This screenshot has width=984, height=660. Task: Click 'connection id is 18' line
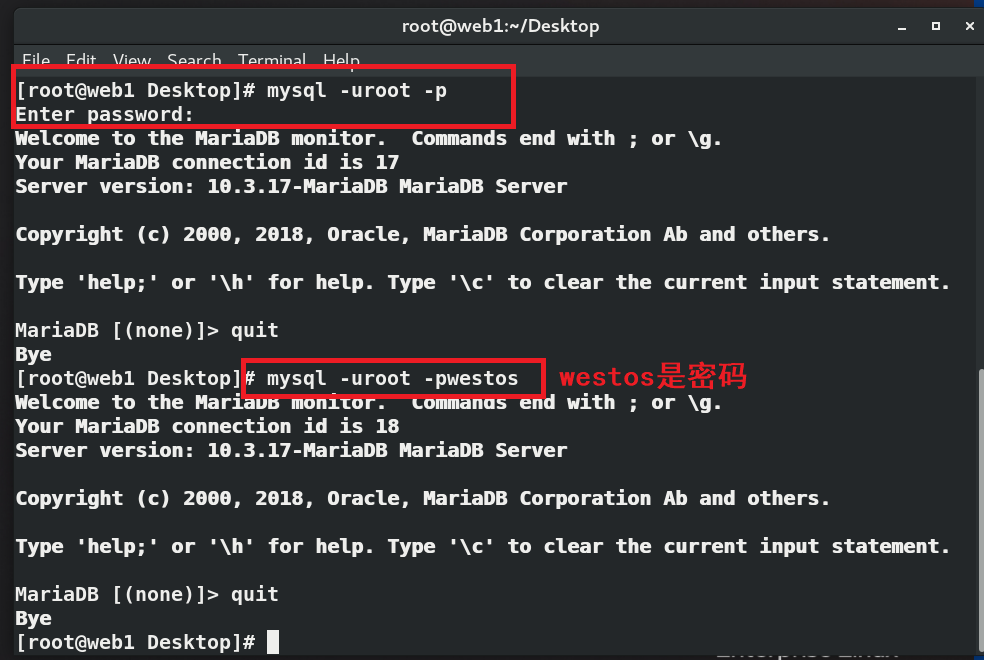(207, 427)
